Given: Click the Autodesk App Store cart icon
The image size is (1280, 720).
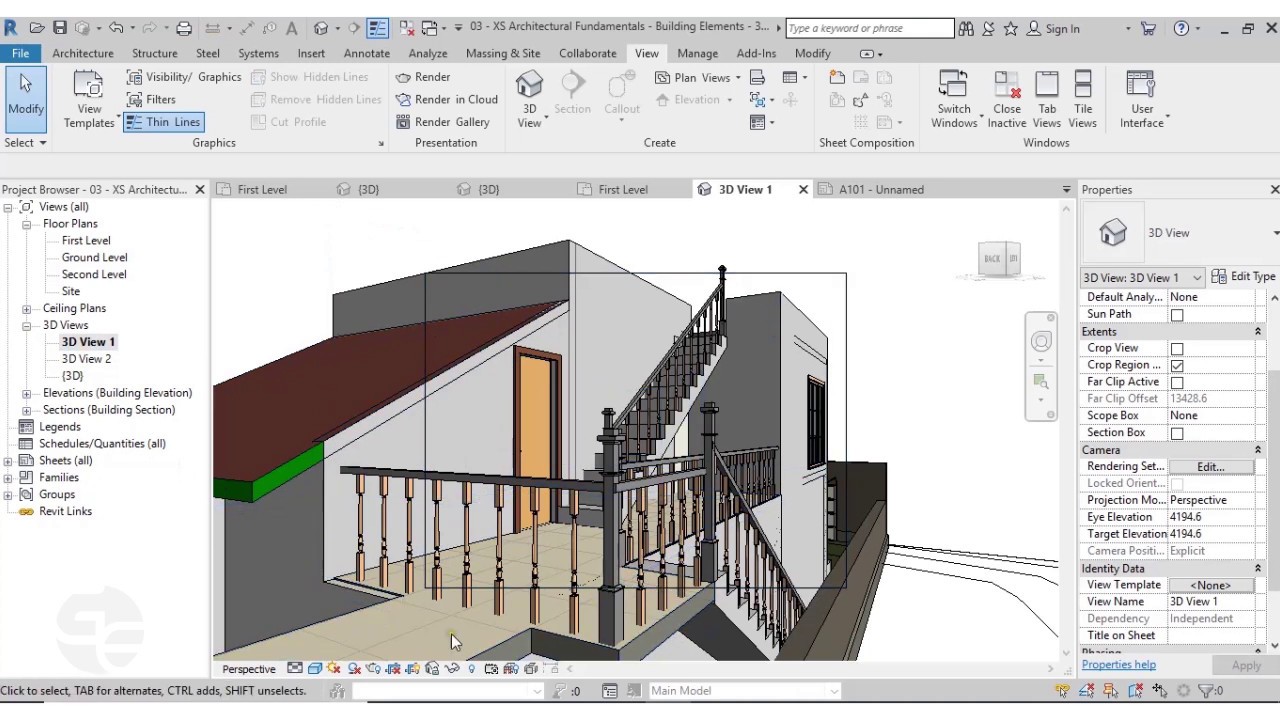Looking at the screenshot, I should [1148, 29].
